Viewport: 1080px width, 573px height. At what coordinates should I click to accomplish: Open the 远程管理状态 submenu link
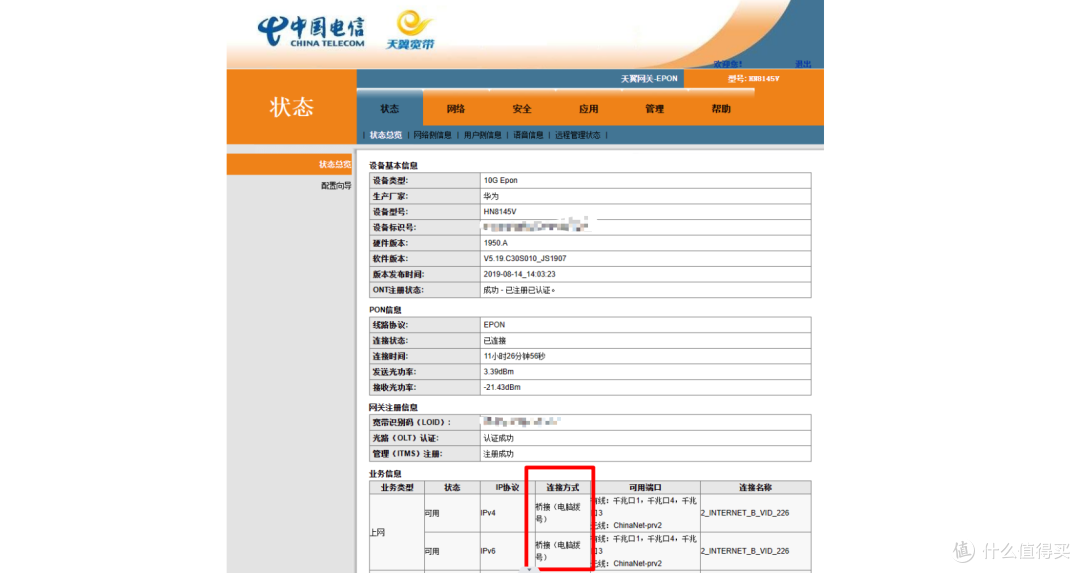pyautogui.click(x=578, y=135)
